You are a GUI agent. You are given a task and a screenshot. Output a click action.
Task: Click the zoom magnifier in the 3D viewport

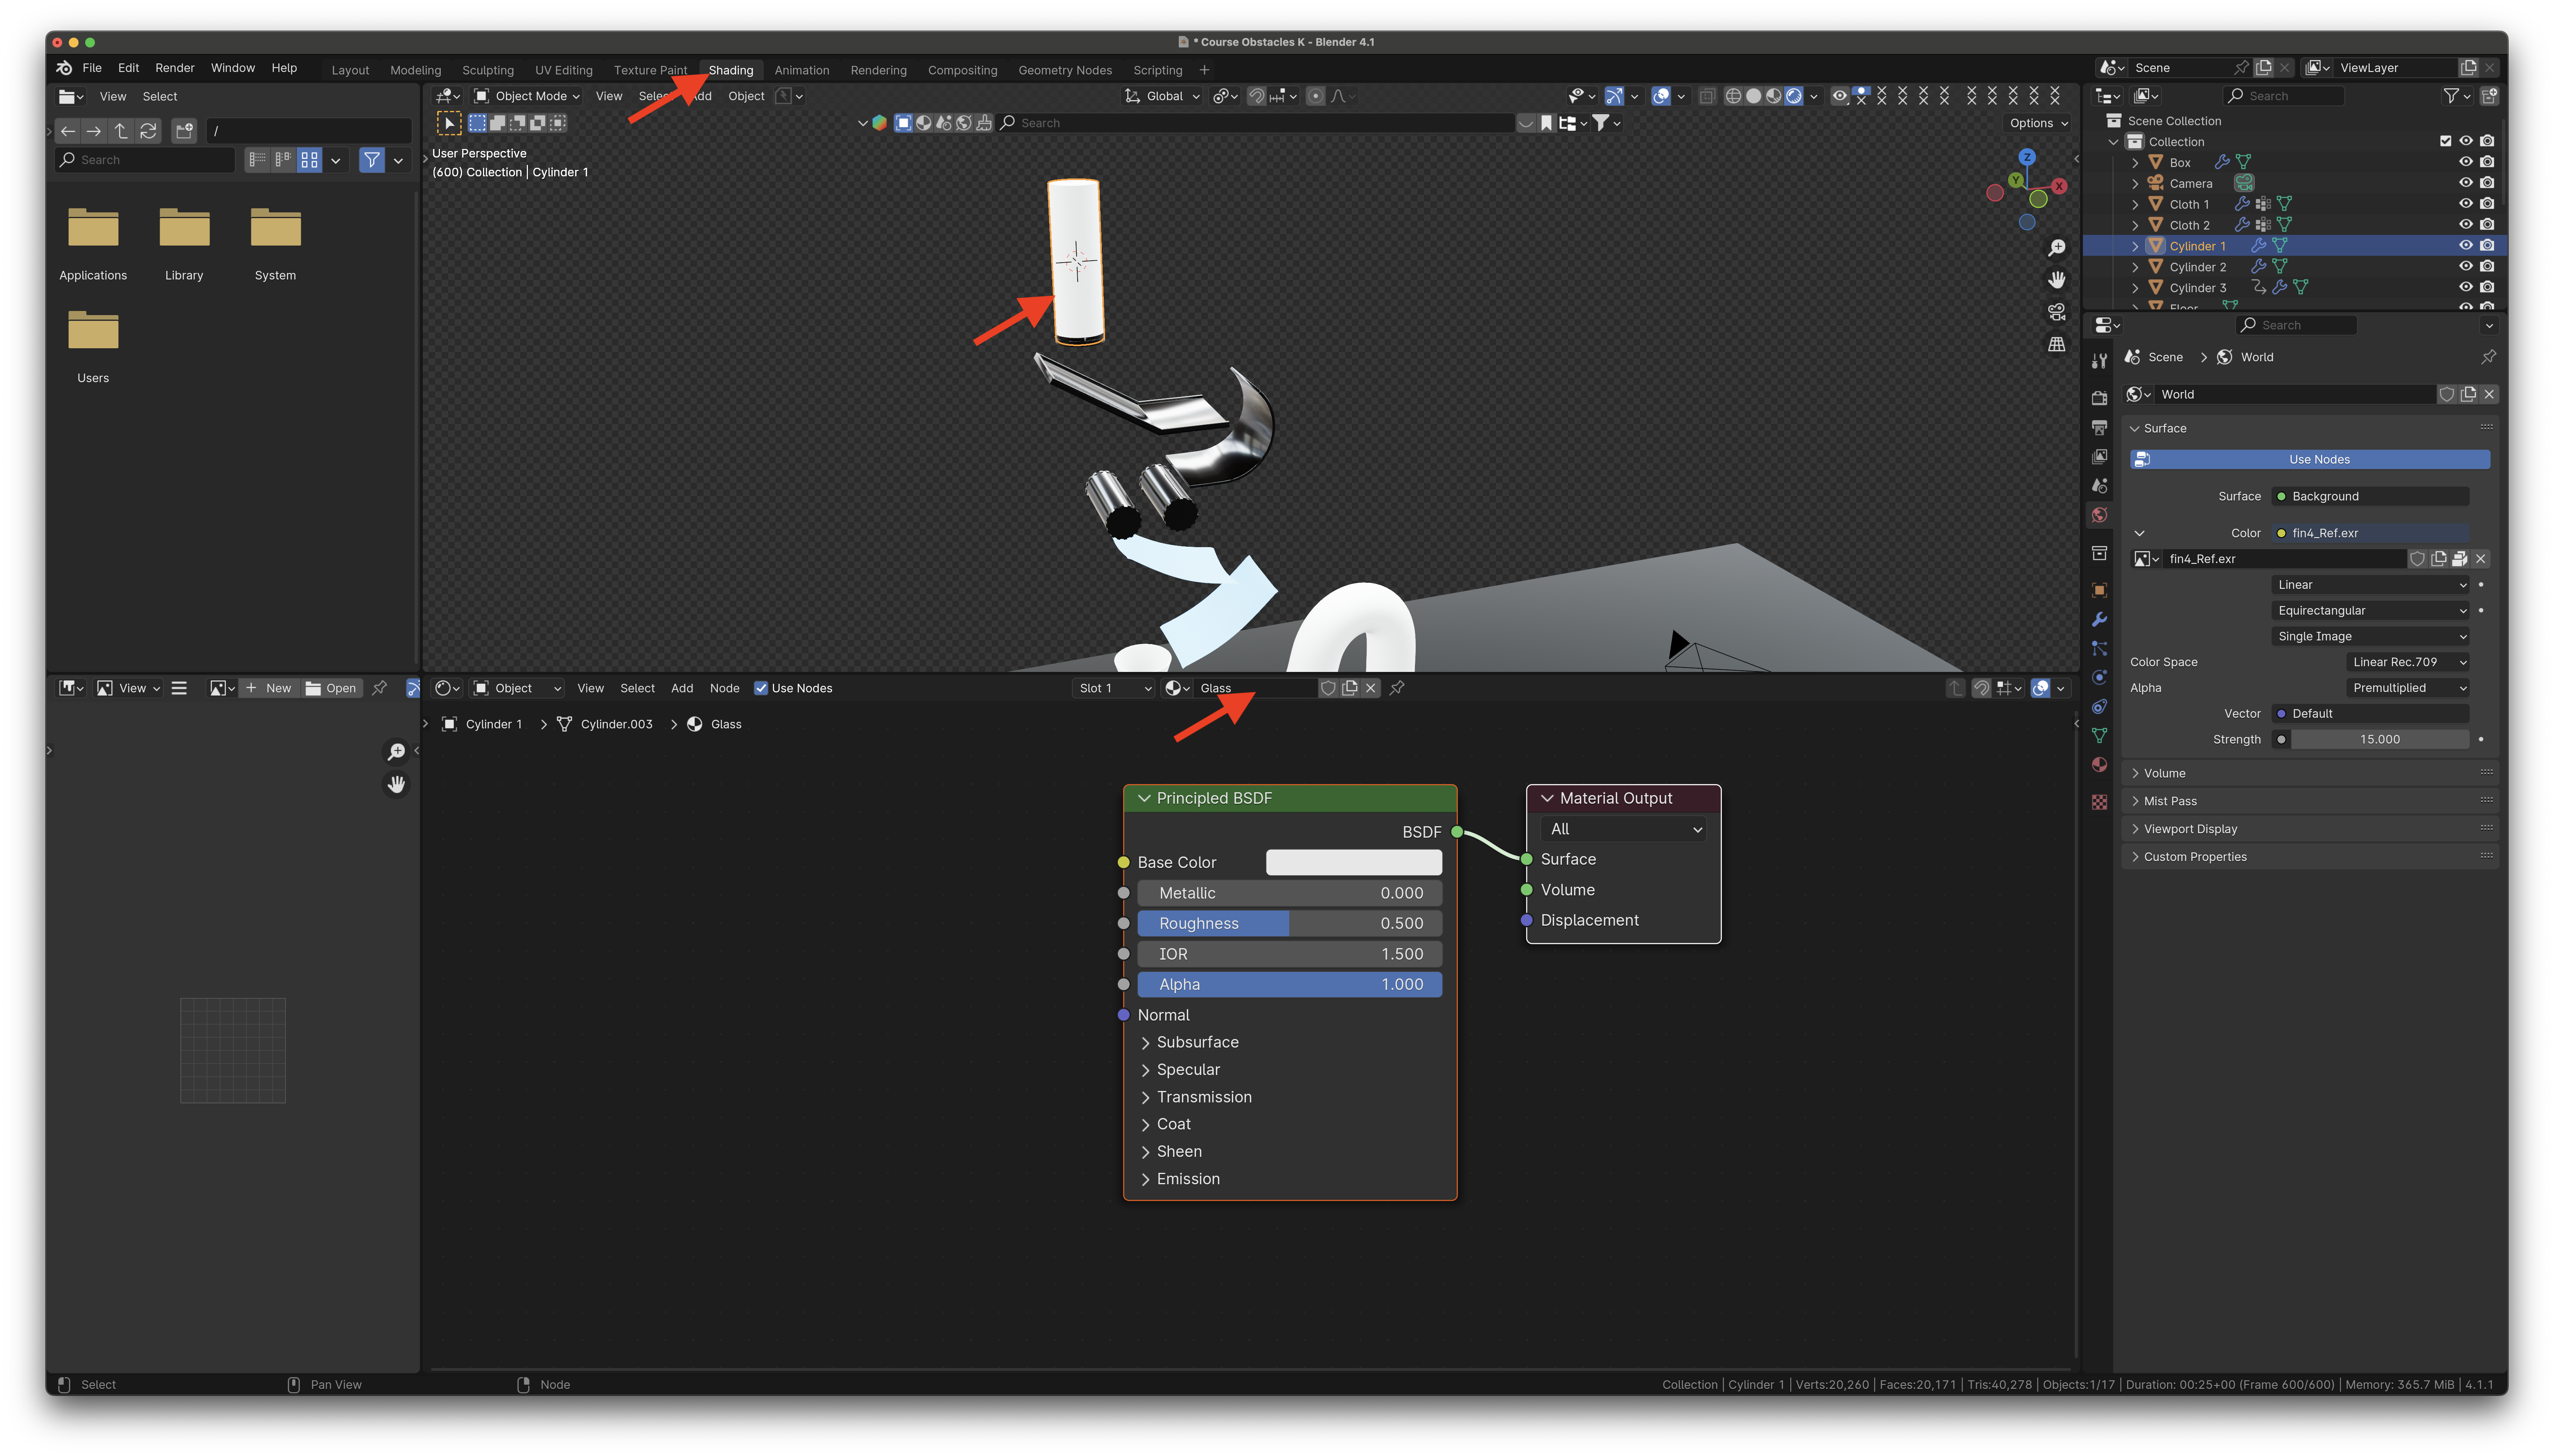click(x=2056, y=247)
